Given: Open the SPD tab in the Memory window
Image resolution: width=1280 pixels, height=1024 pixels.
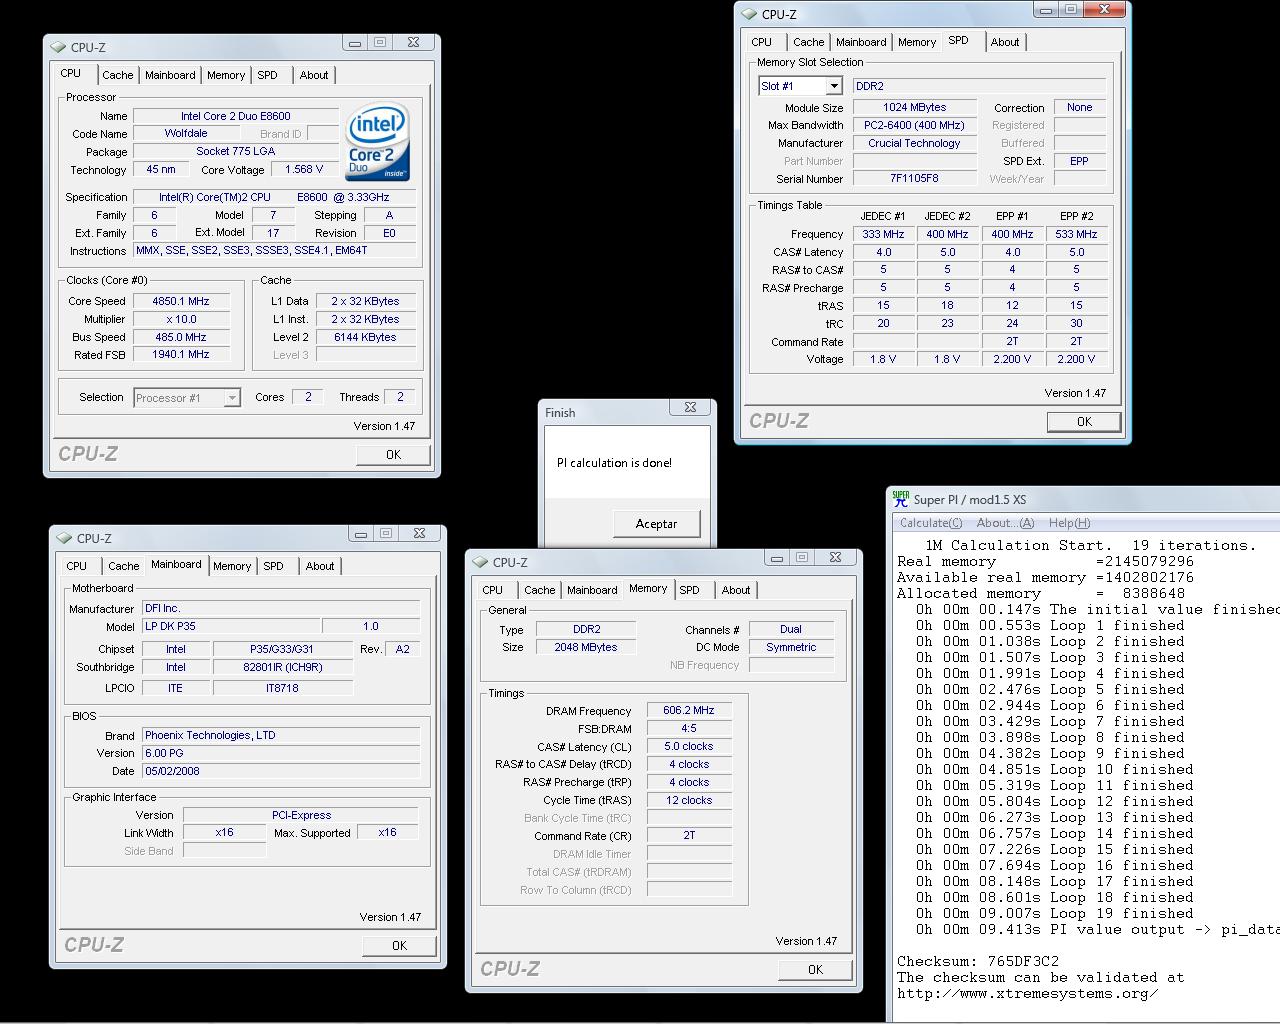Looking at the screenshot, I should click(x=689, y=590).
